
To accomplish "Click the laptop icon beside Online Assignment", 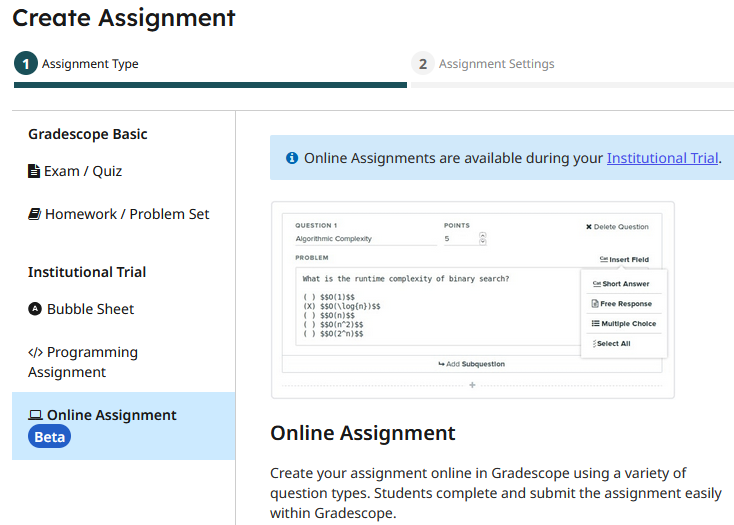I will (35, 415).
